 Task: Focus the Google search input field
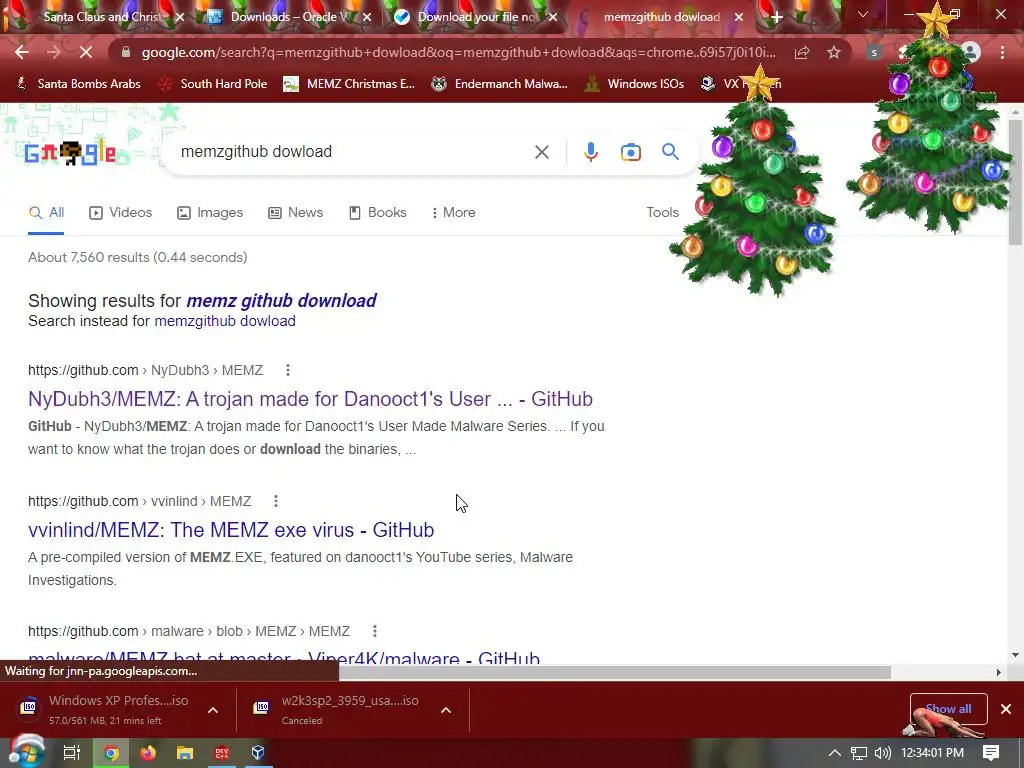pos(353,152)
